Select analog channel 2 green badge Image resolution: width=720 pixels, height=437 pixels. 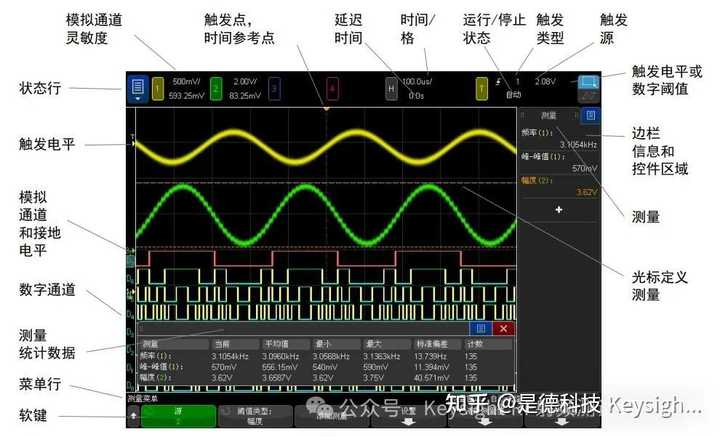pyautogui.click(x=216, y=88)
